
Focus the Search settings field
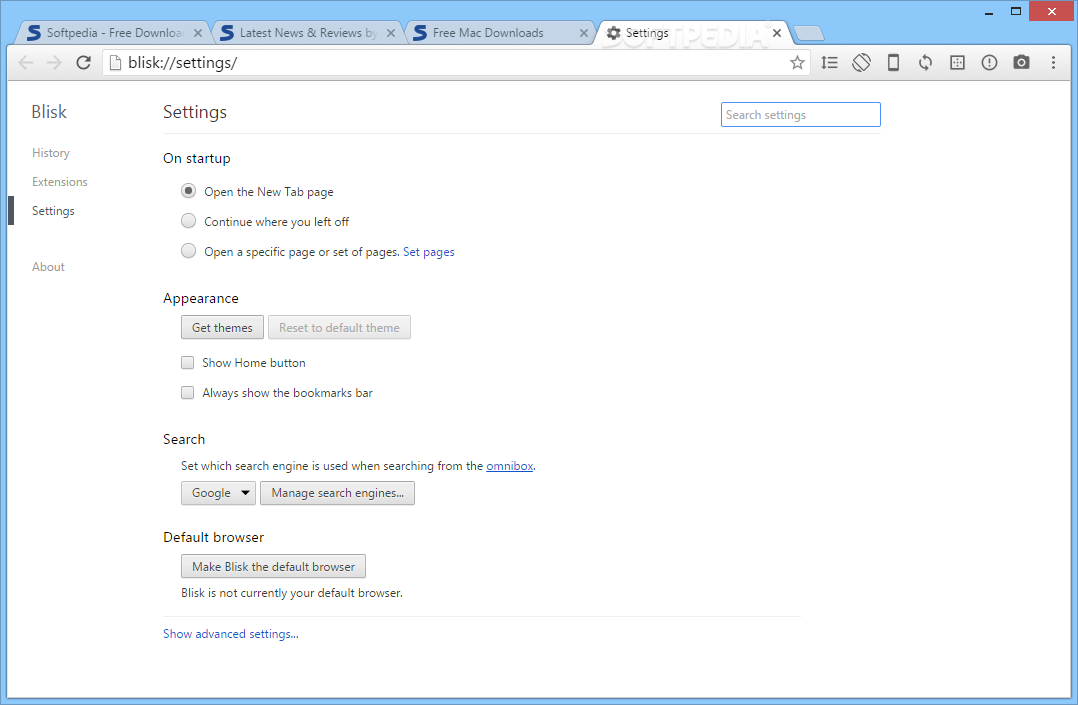point(800,115)
